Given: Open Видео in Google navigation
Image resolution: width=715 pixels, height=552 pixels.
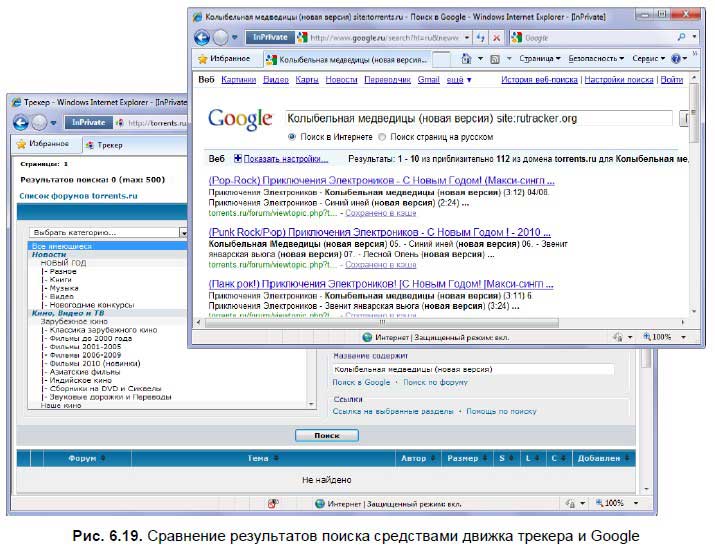Looking at the screenshot, I should [276, 80].
